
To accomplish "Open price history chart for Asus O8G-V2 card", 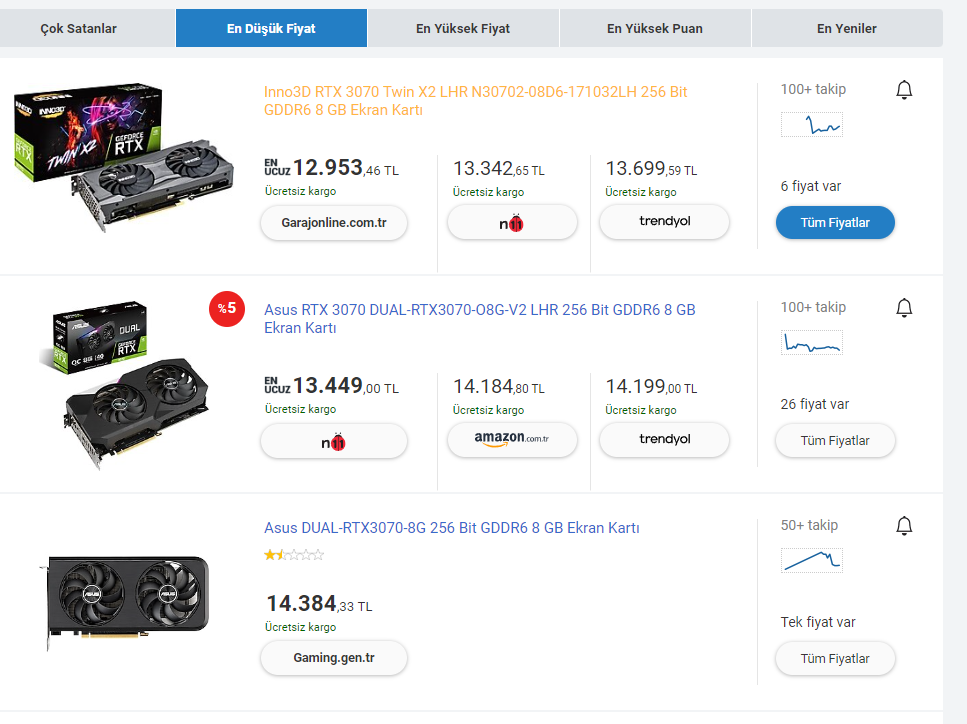I will tap(811, 343).
